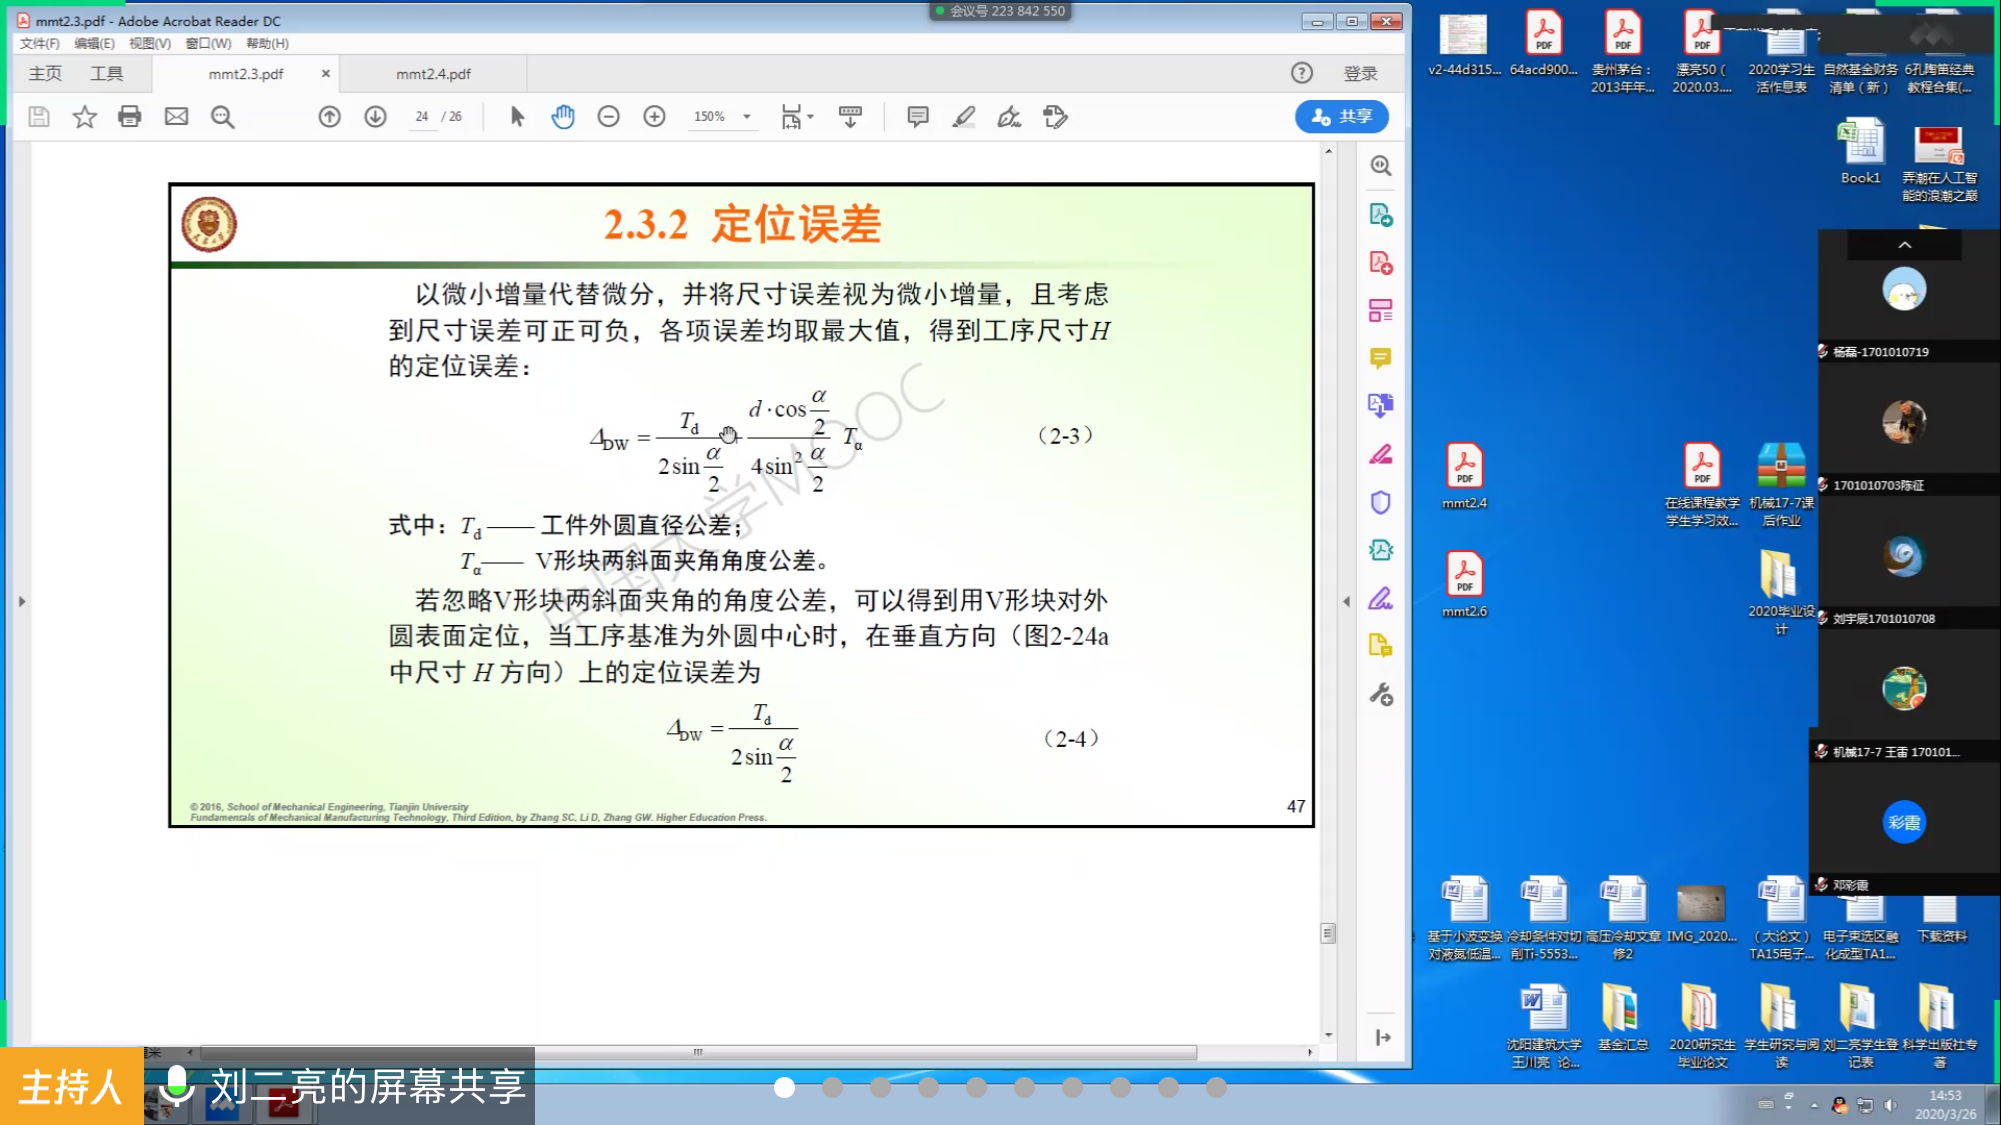Open the 帮助(H) menu
Image resolution: width=2001 pixels, height=1125 pixels.
tap(267, 43)
